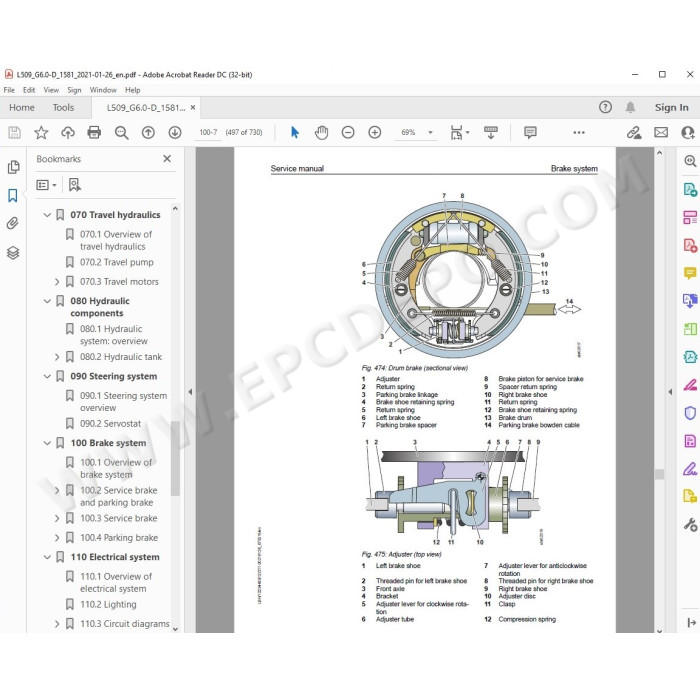Viewport: 700px width, 700px height.
Task: Switch to the Home tab
Action: click(22, 108)
